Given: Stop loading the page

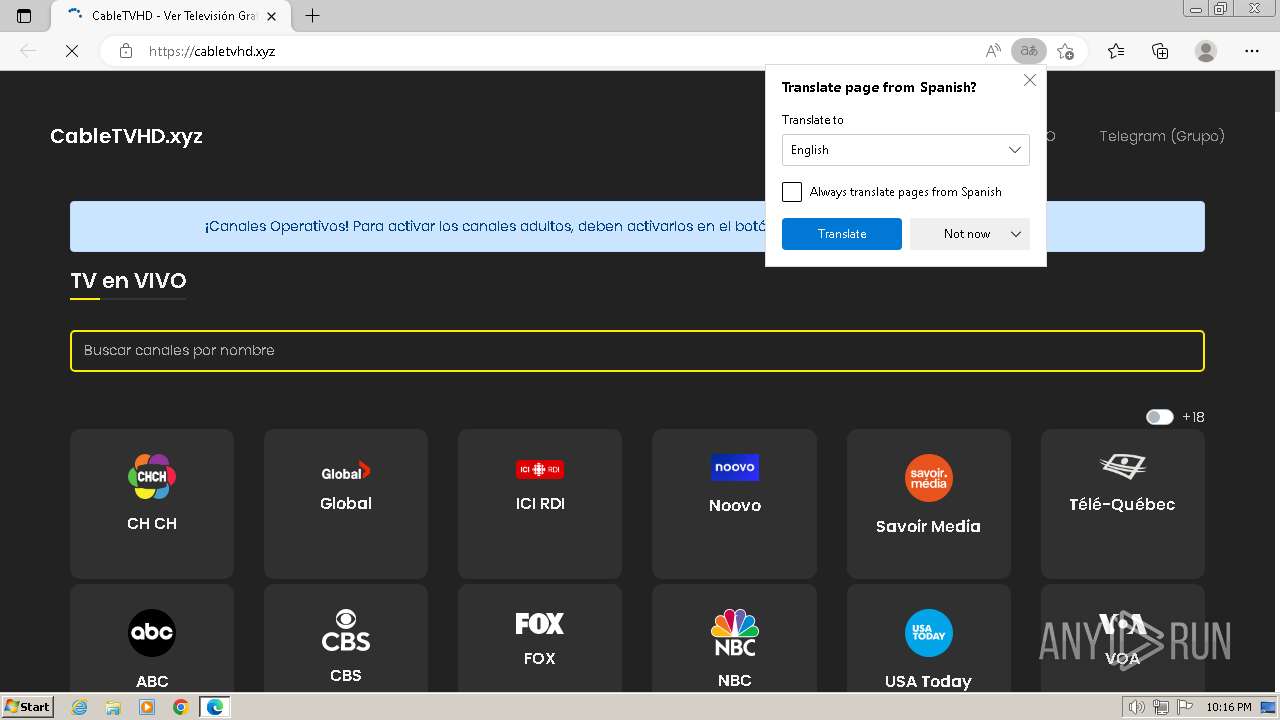Looking at the screenshot, I should [72, 51].
